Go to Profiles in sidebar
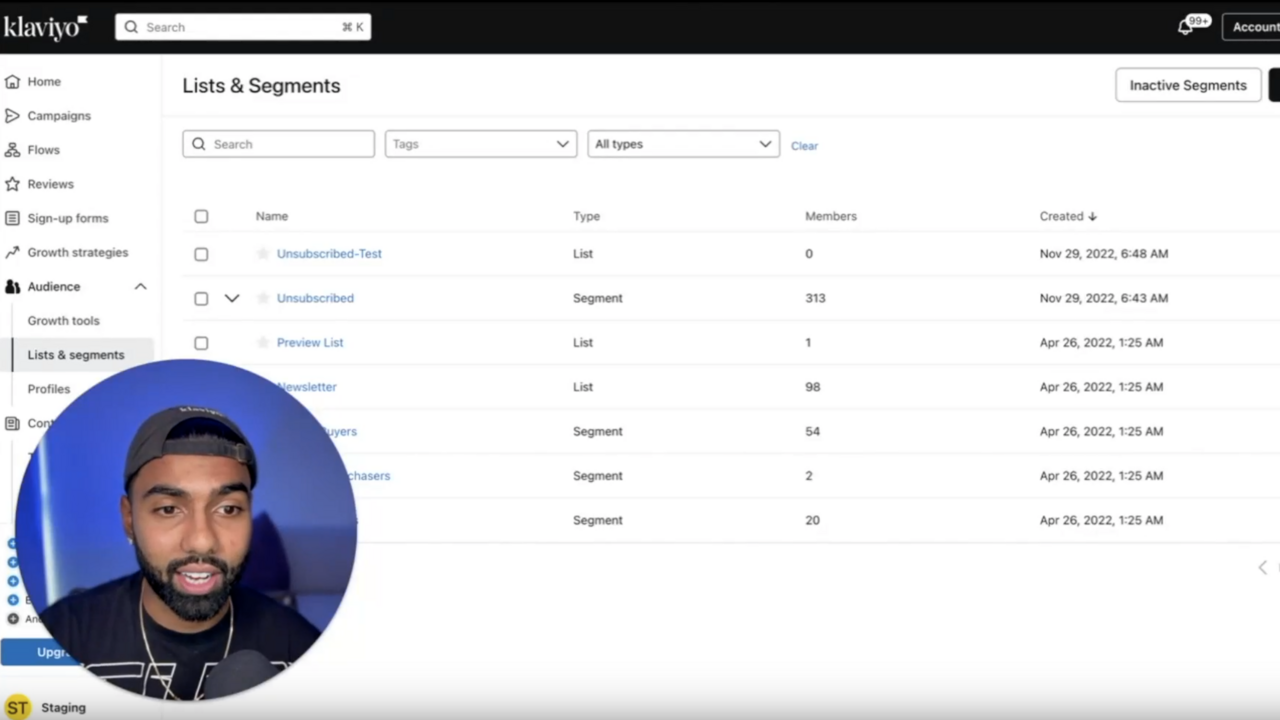 click(x=49, y=389)
